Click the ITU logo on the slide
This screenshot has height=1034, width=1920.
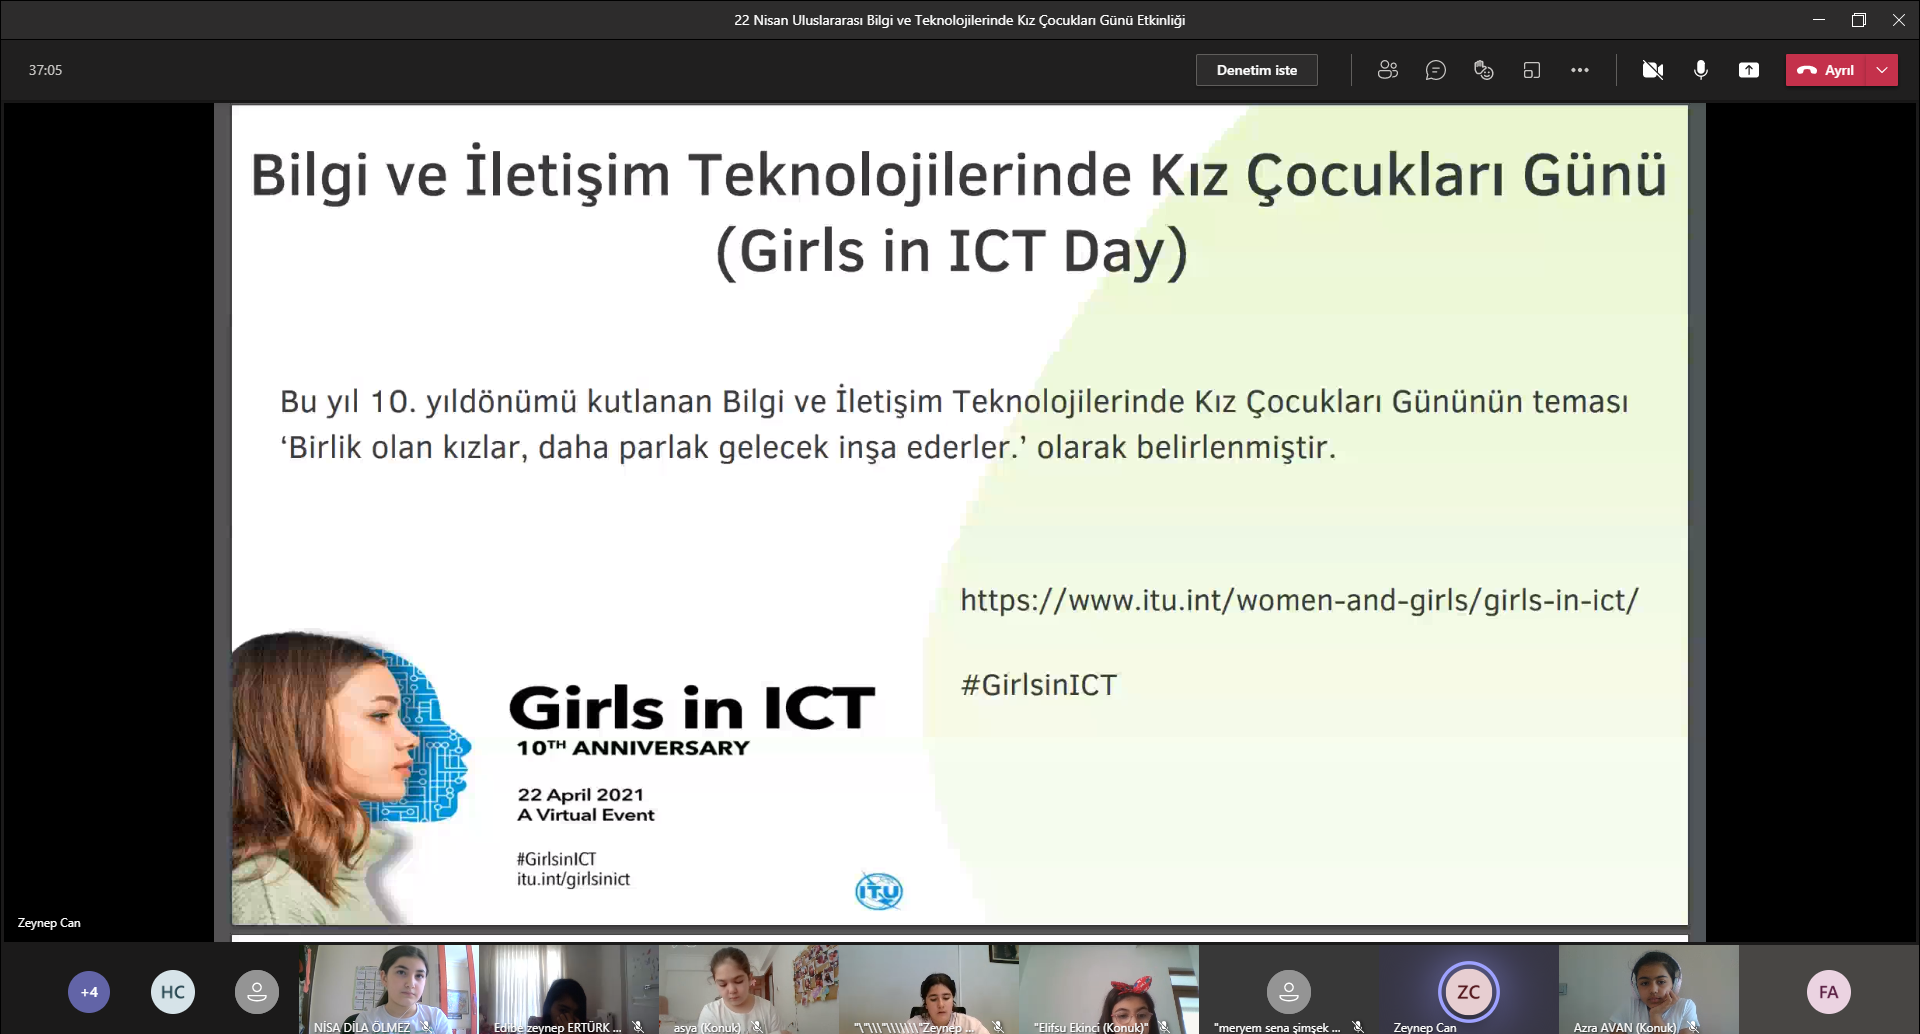click(x=879, y=890)
